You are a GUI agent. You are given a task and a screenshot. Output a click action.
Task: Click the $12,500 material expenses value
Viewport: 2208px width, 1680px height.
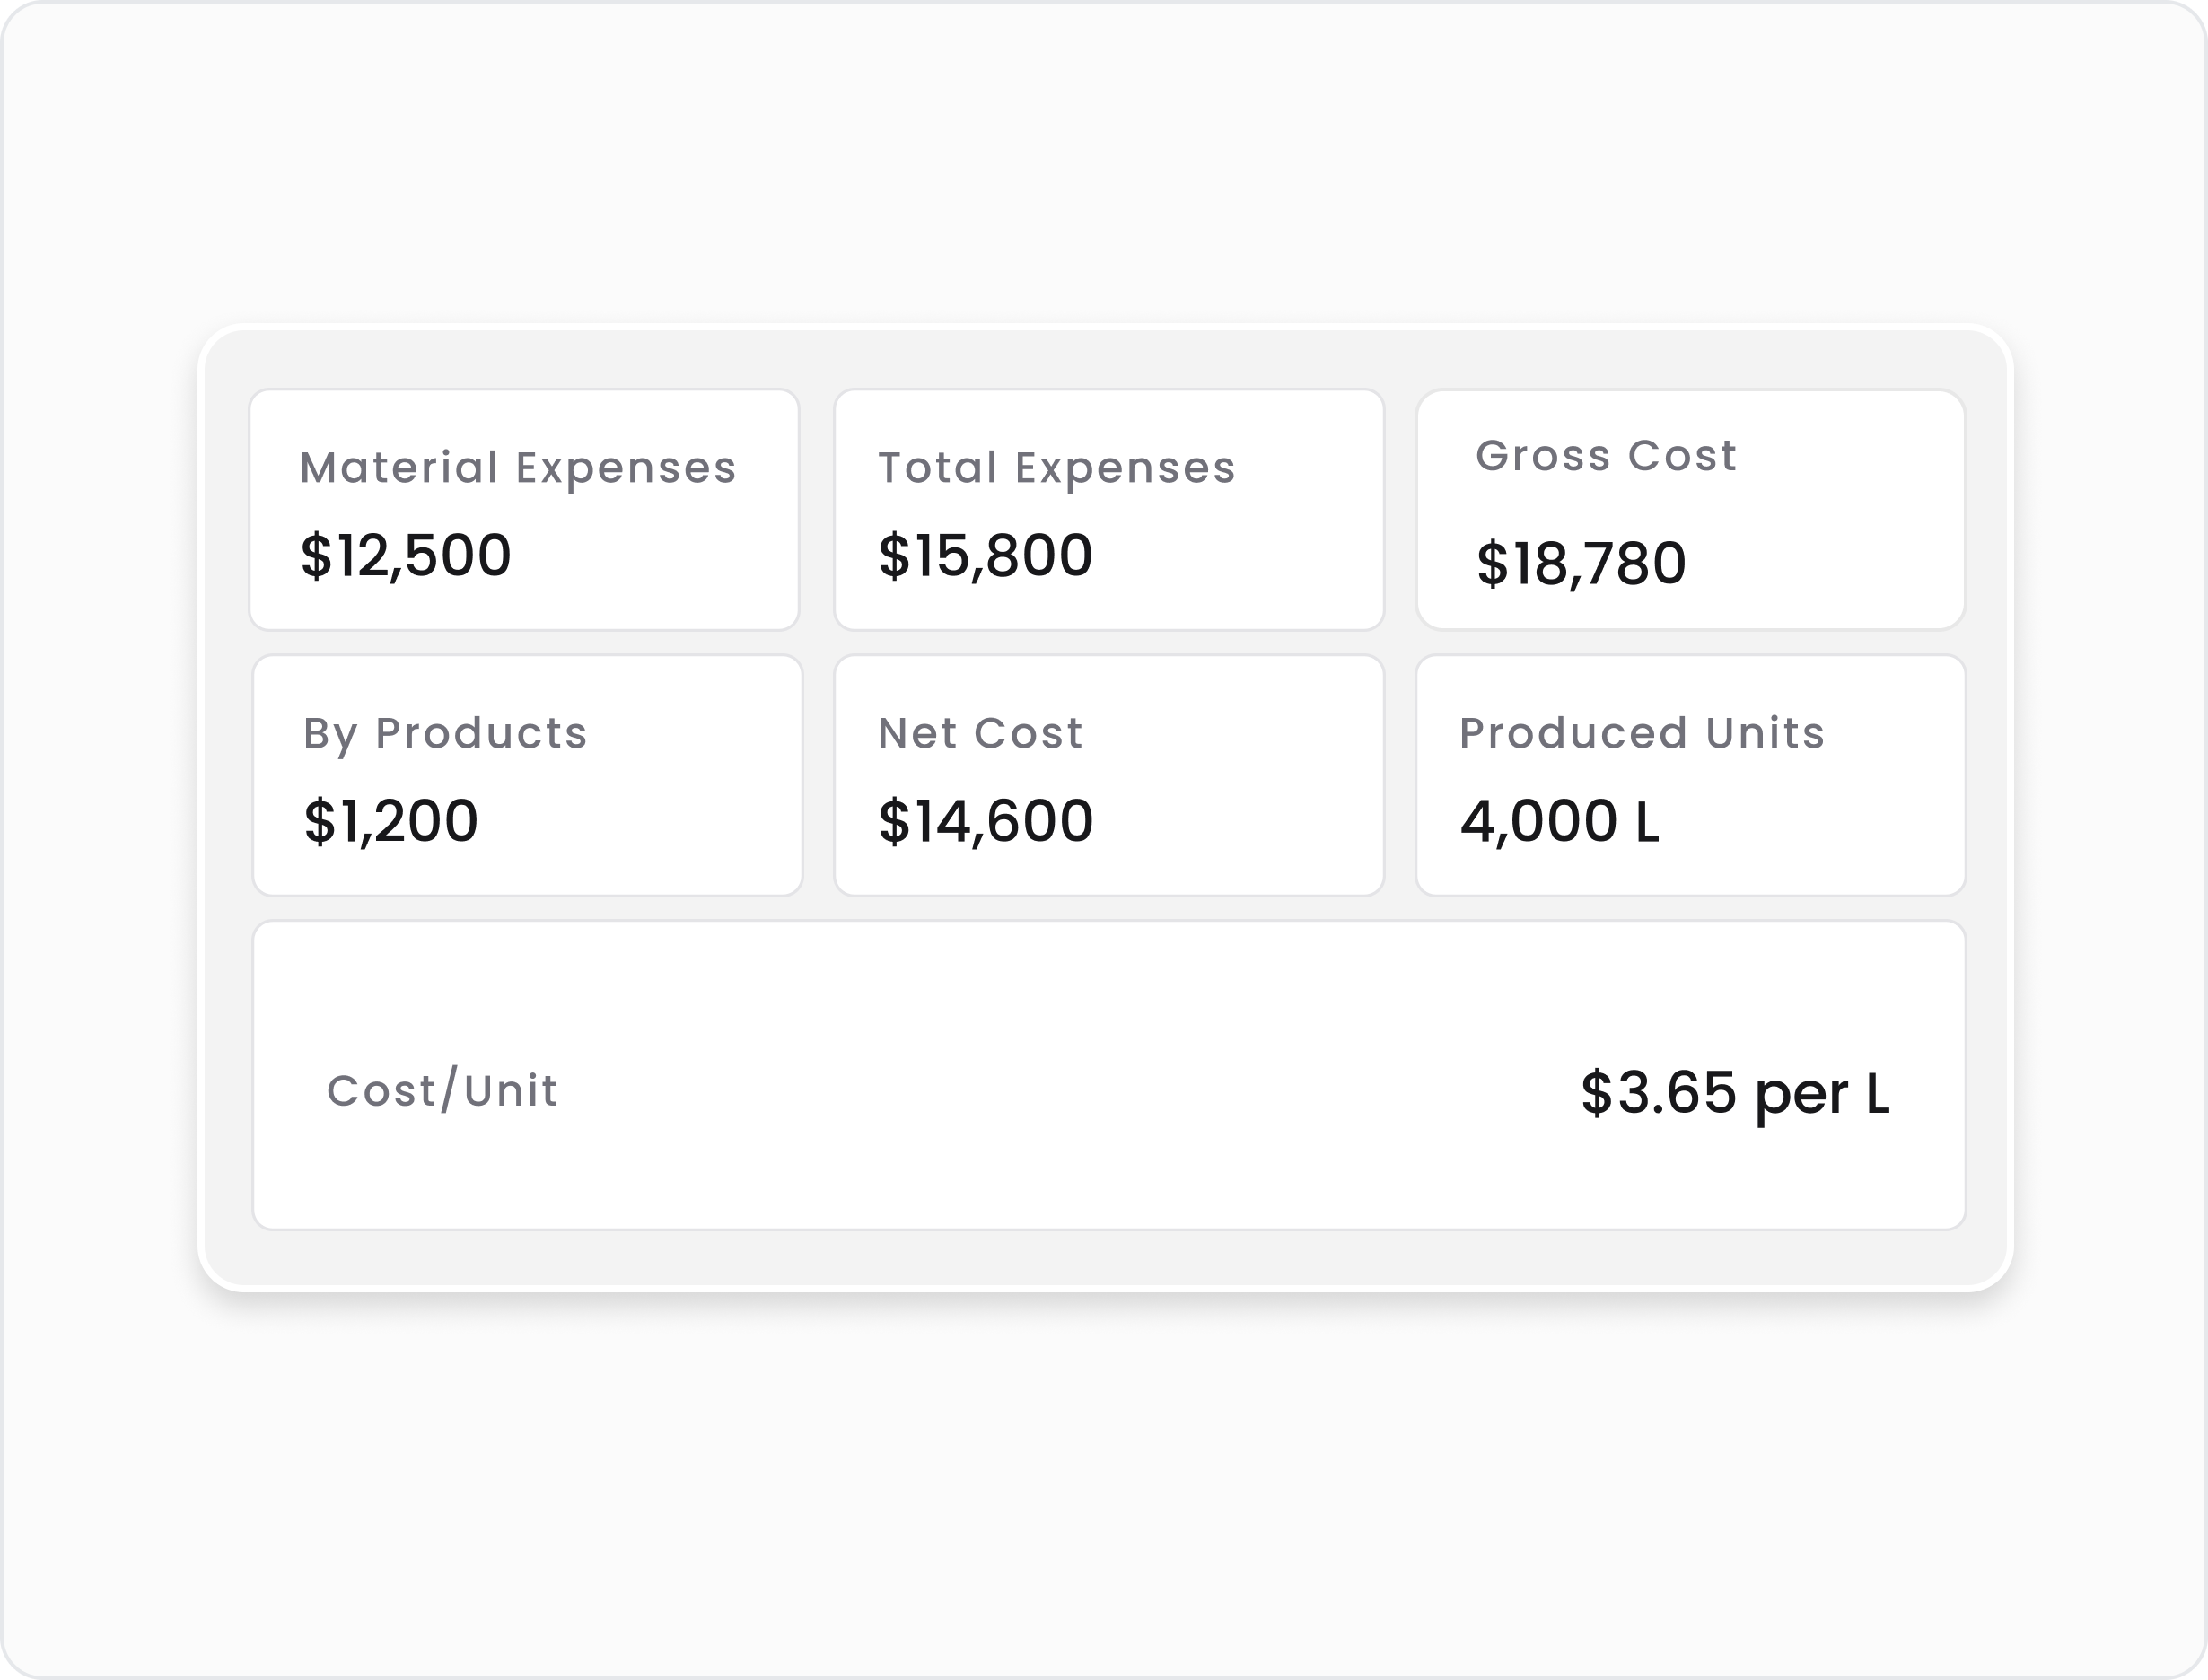click(406, 556)
